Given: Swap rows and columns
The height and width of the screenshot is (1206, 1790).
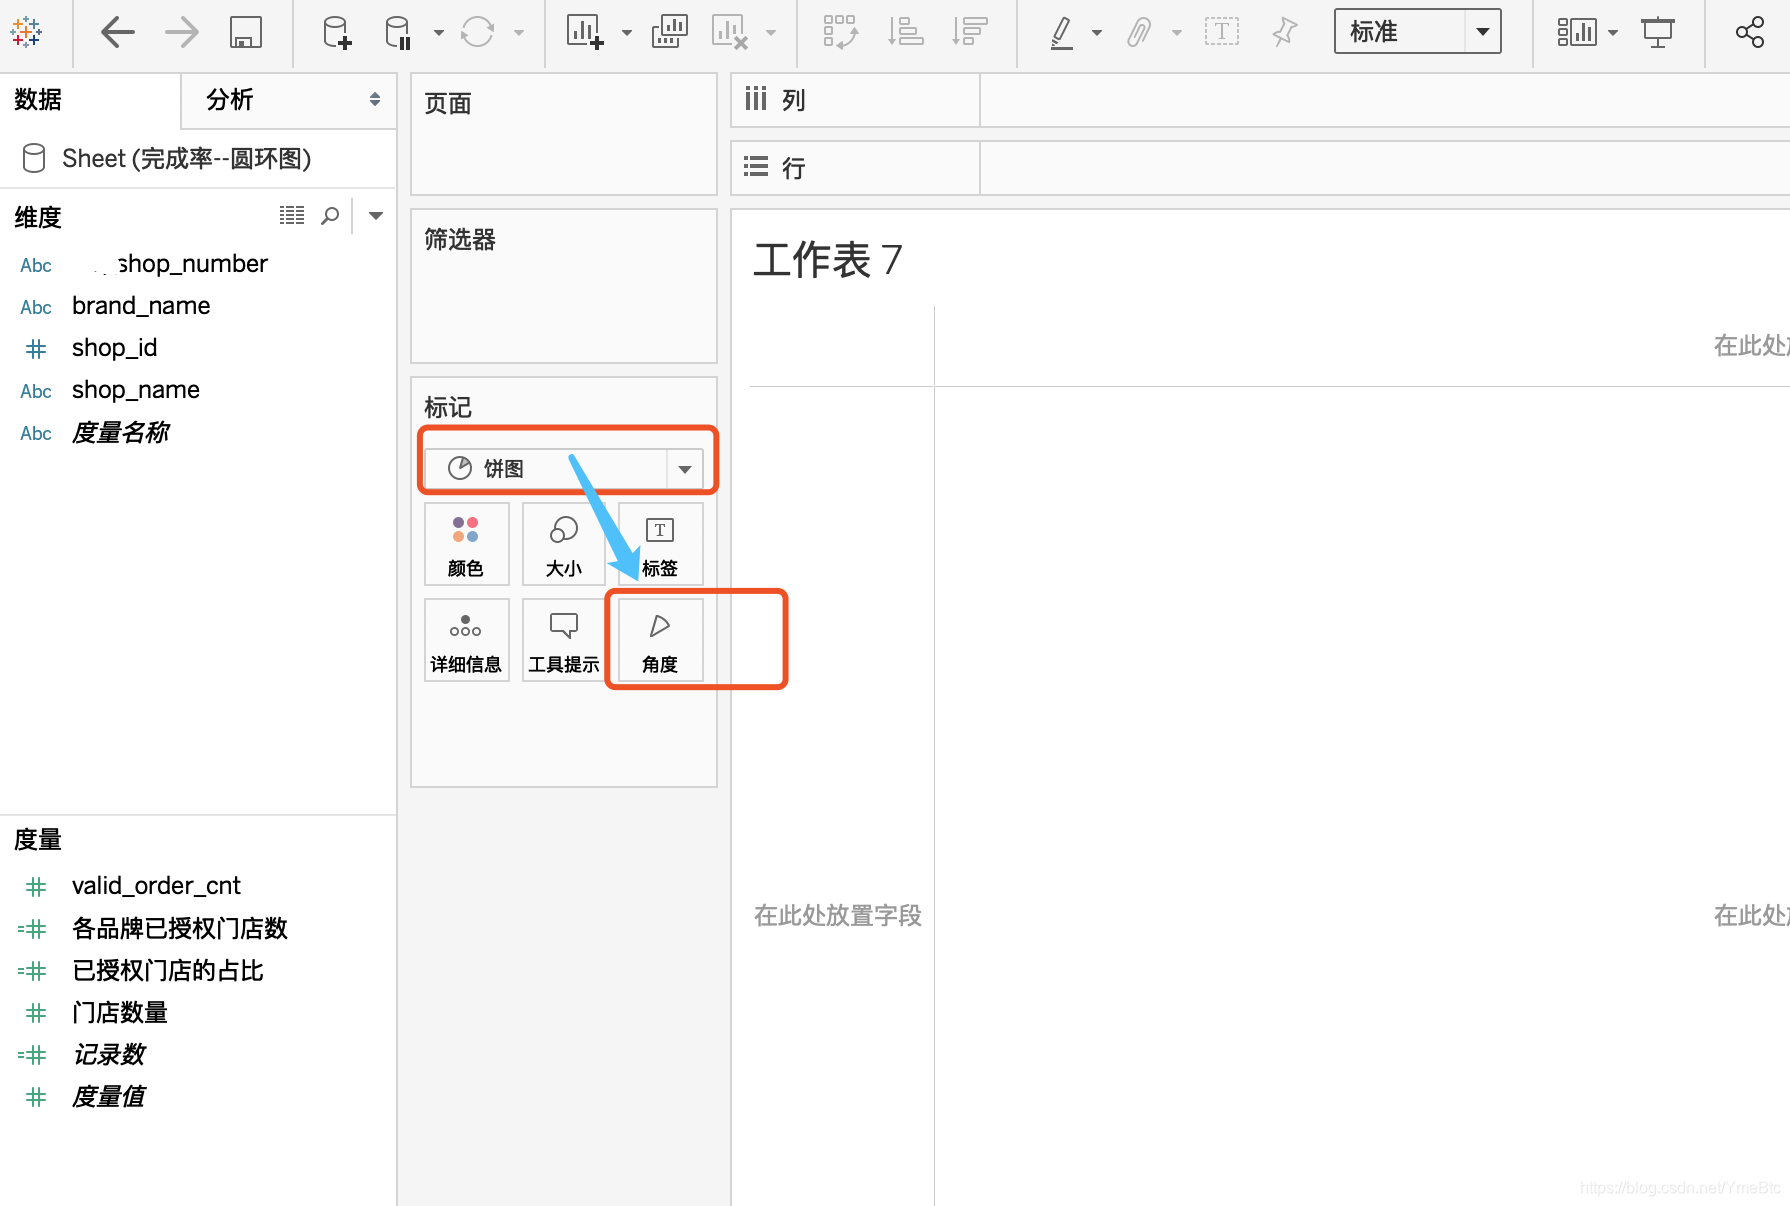Looking at the screenshot, I should [840, 32].
